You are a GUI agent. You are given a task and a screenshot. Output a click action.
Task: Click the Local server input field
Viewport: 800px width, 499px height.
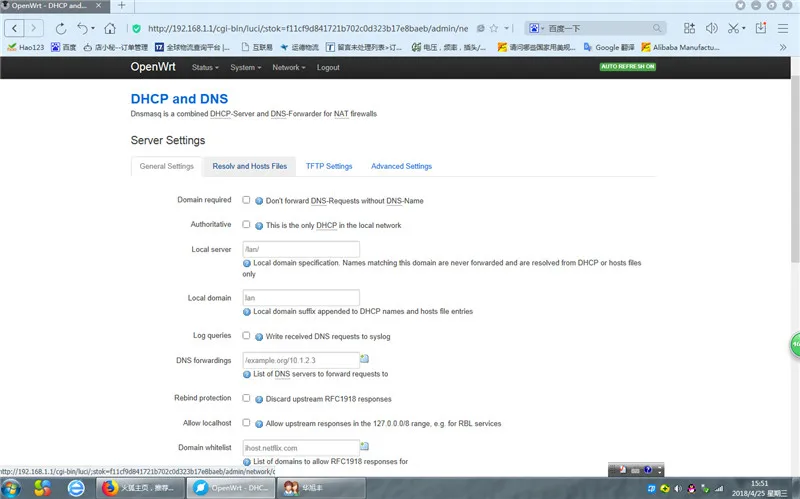(301, 249)
